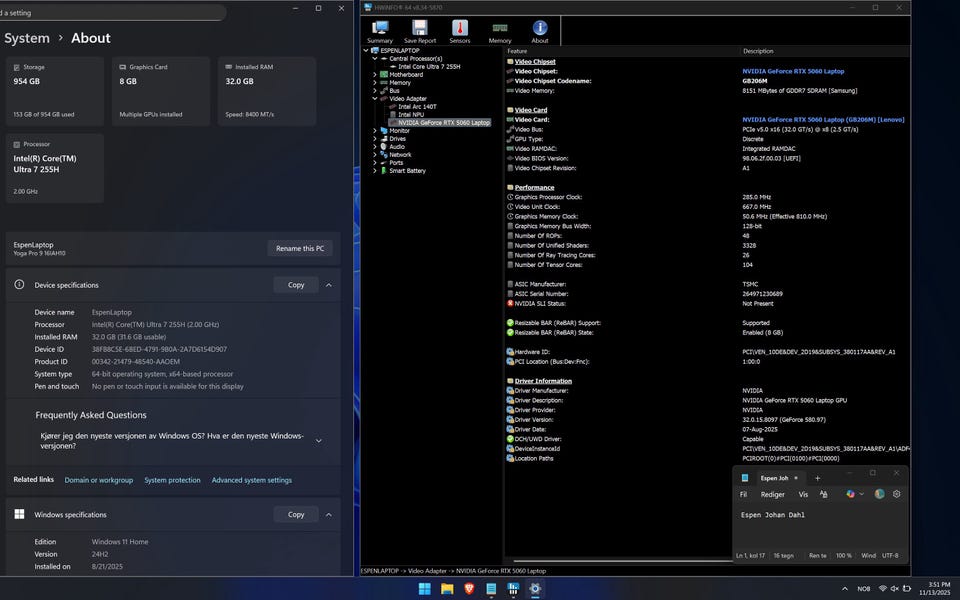Expand the Windows version FAQ question
This screenshot has width=960, height=600.
pyautogui.click(x=318, y=440)
